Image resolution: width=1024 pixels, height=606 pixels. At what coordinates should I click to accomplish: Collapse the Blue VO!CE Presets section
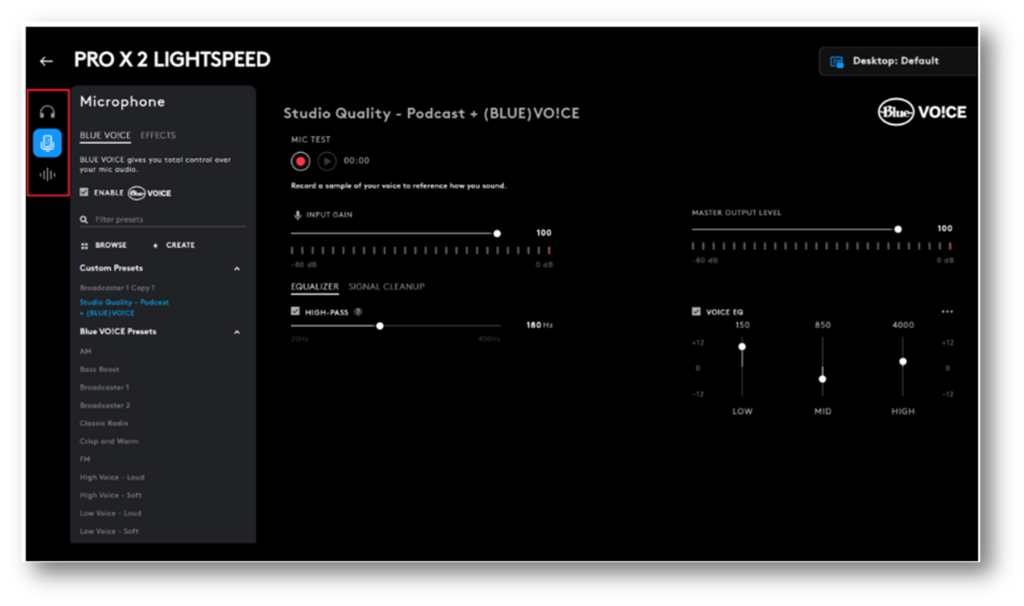[x=237, y=332]
